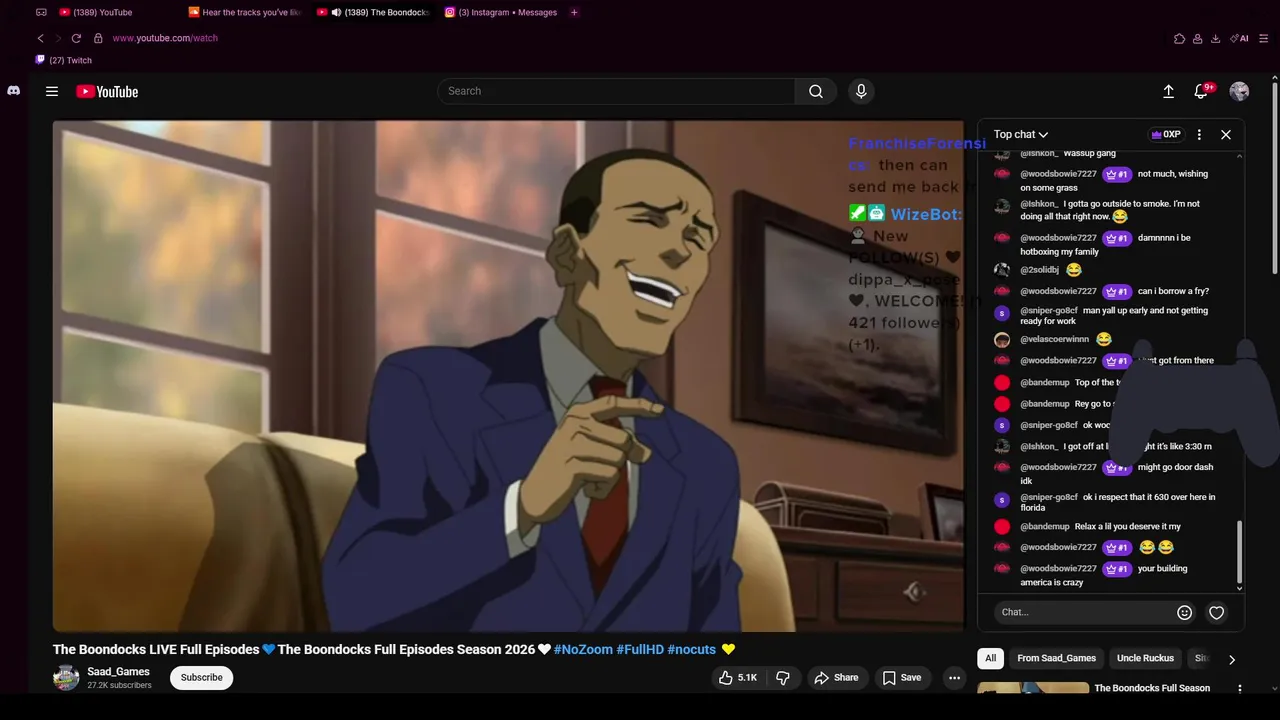Open the notifications bell
1280x720 pixels.
point(1203,91)
